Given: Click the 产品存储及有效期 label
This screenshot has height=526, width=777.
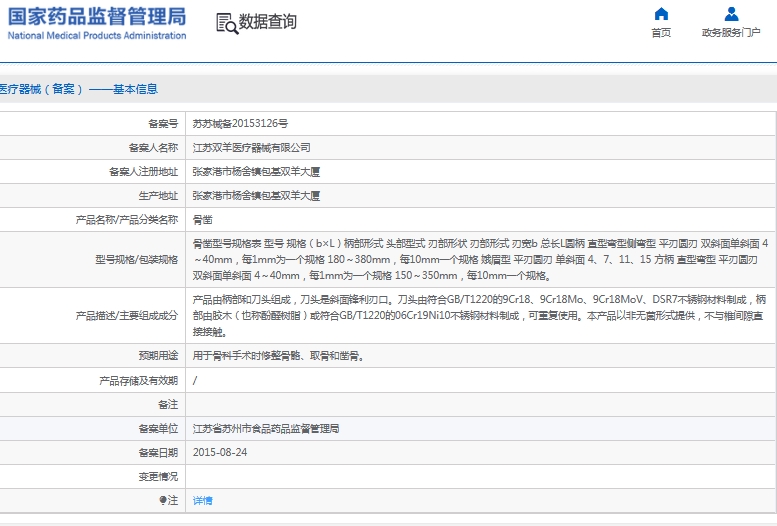Looking at the screenshot, I should point(138,380).
